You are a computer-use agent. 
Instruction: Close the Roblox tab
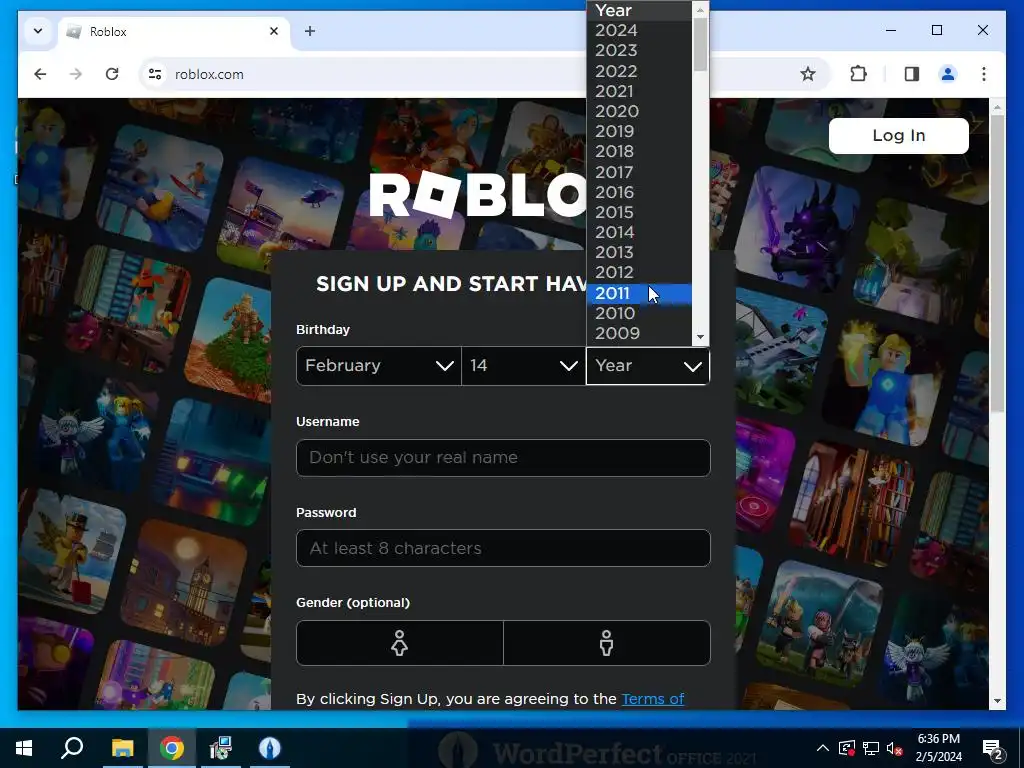point(274,31)
